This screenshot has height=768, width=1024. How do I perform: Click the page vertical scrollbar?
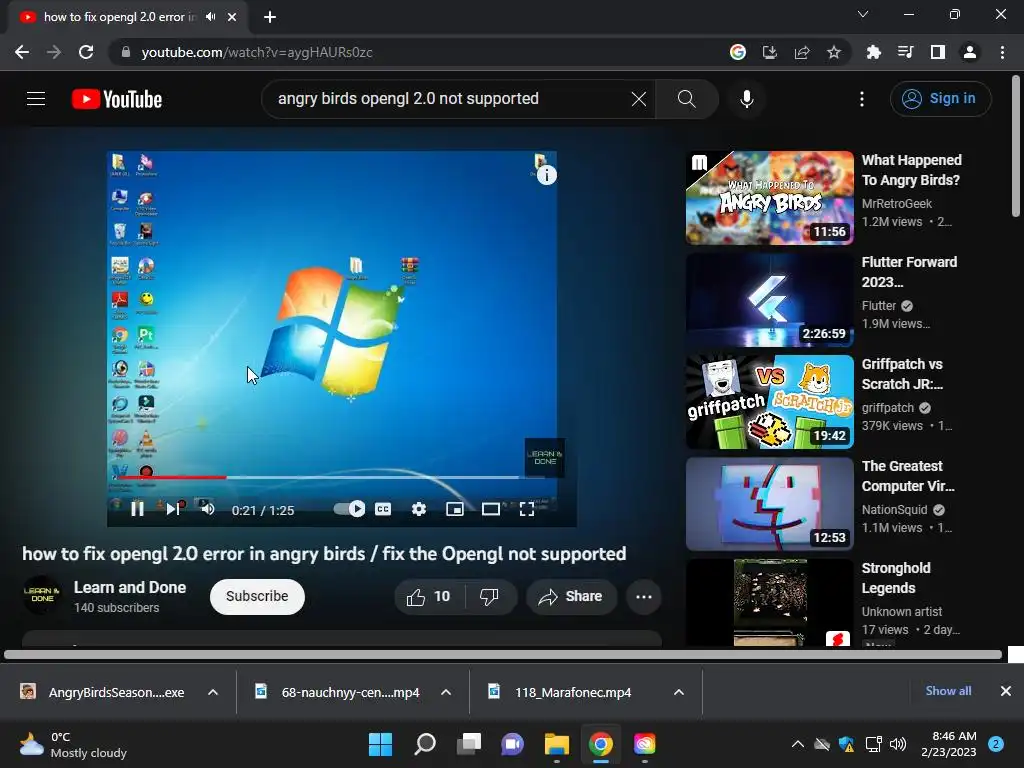pos(1016,146)
